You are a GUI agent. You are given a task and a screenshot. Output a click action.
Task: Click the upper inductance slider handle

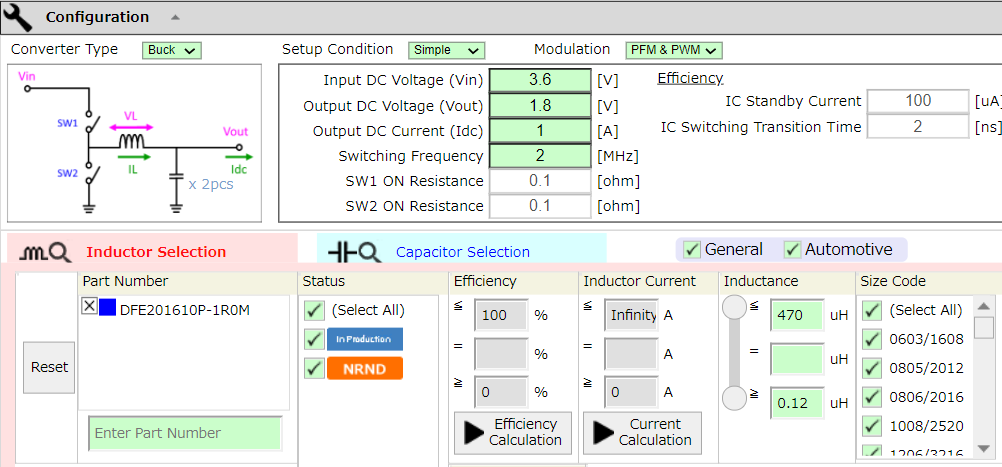(x=735, y=309)
